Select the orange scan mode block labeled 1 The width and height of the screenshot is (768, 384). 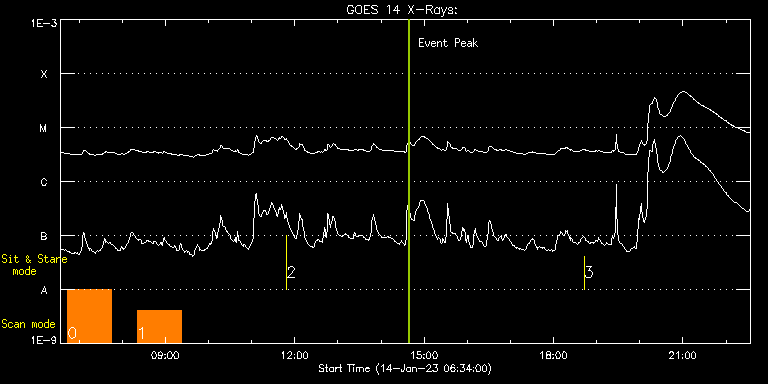[x=160, y=326]
